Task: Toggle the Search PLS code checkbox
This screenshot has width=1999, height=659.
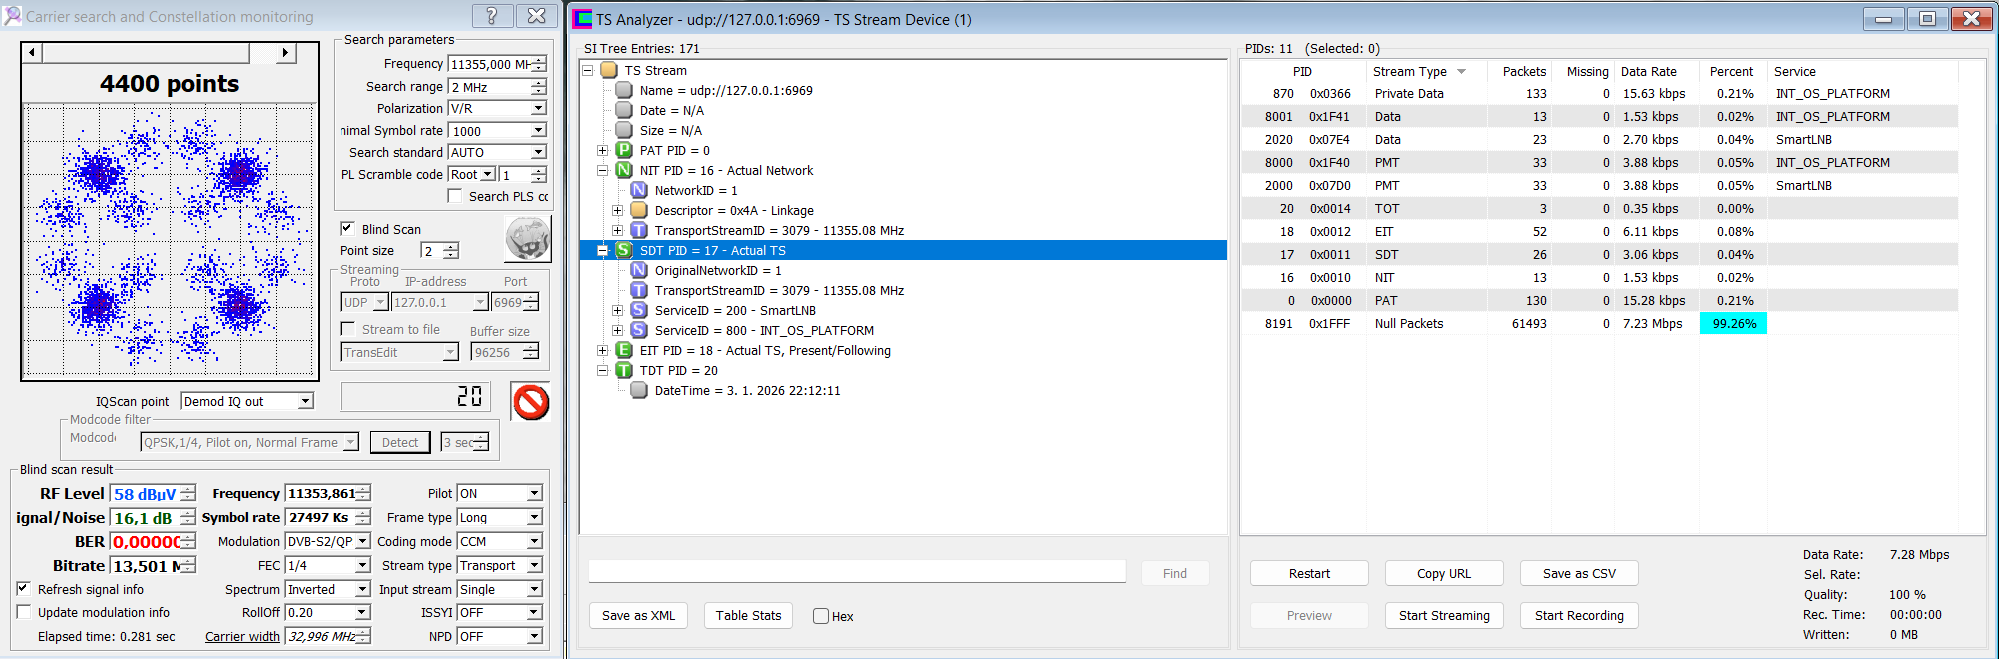Action: [x=455, y=196]
